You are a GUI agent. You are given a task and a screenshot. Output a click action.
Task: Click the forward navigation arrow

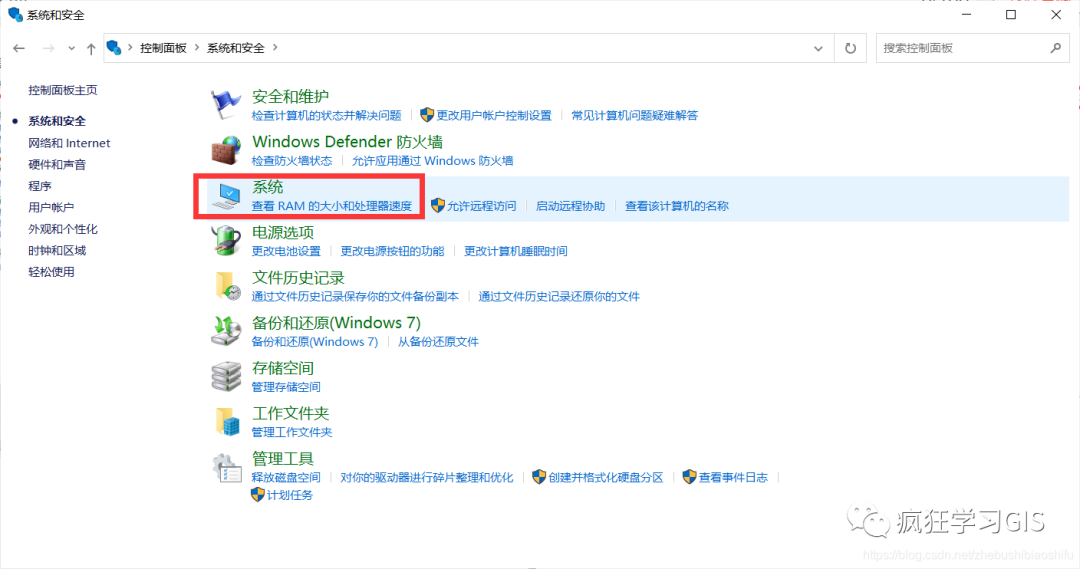pos(48,48)
